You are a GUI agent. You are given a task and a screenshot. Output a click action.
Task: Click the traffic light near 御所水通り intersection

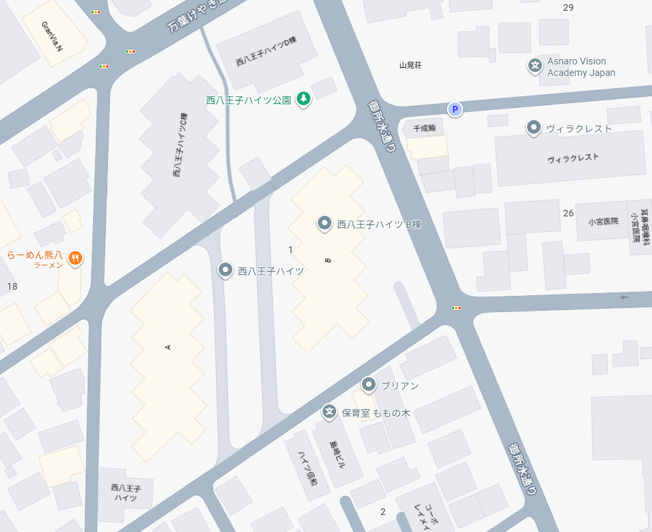click(x=457, y=308)
